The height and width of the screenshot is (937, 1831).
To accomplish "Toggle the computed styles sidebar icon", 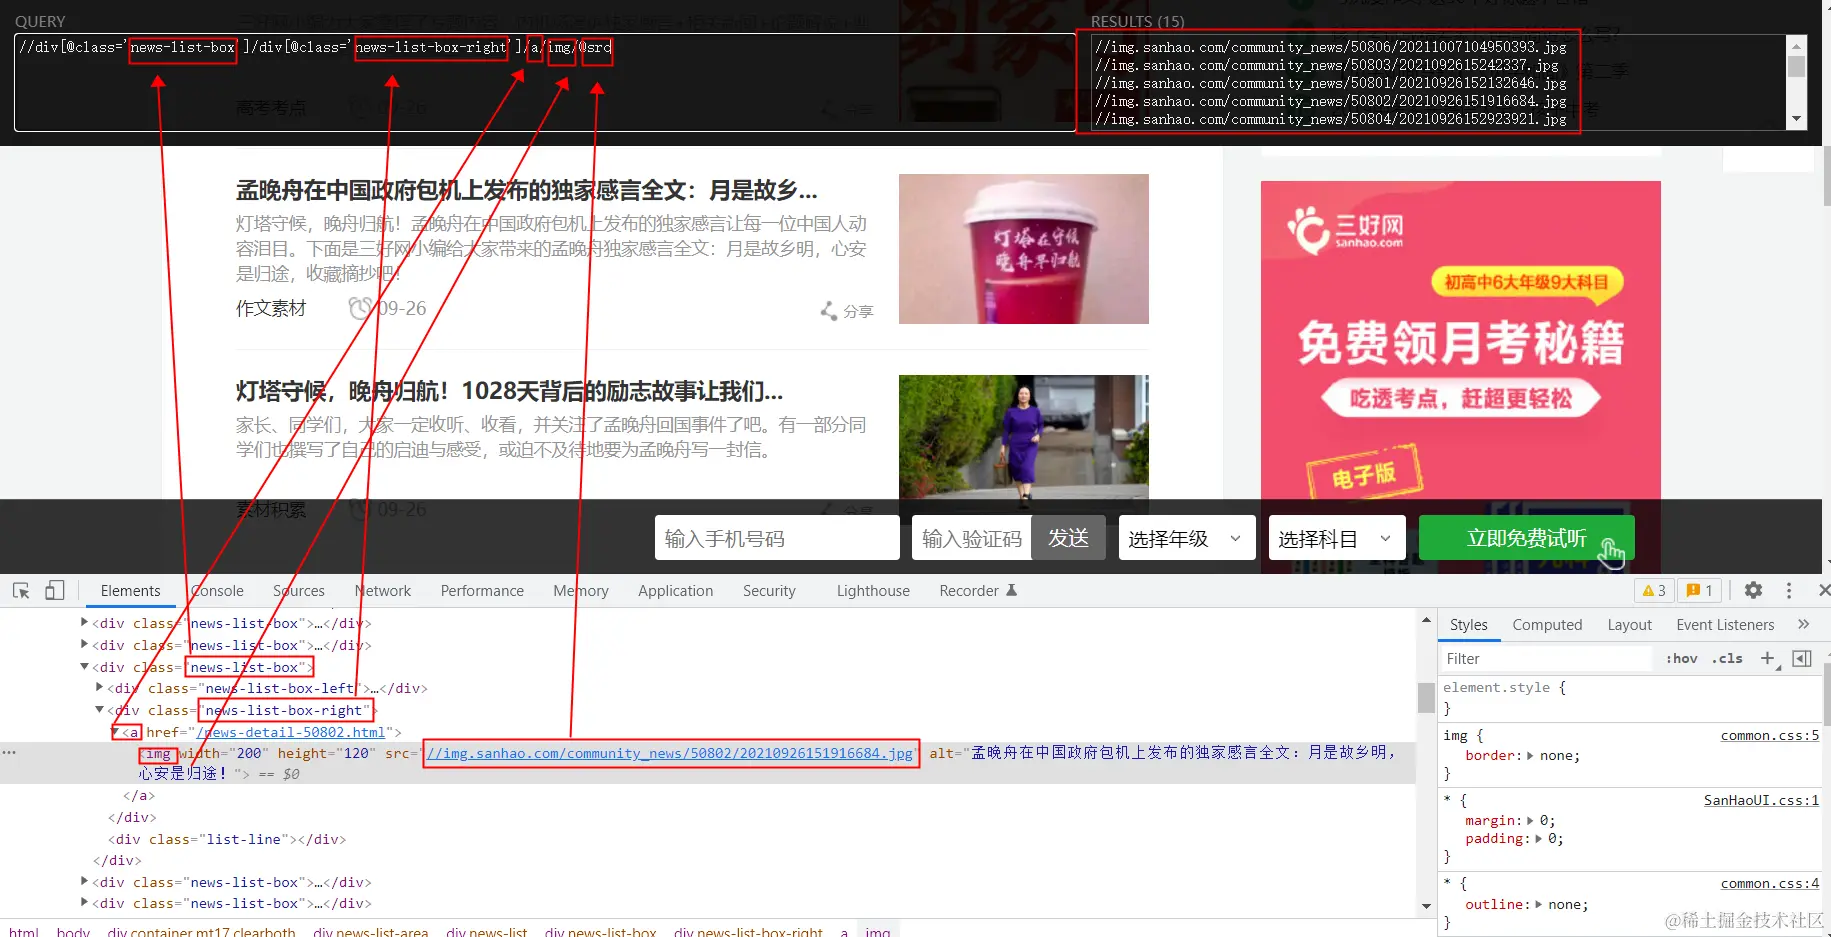I will (x=1802, y=658).
